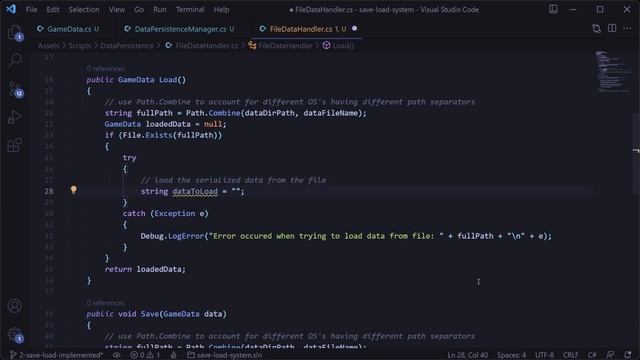Open the Help menu

tap(221, 9)
